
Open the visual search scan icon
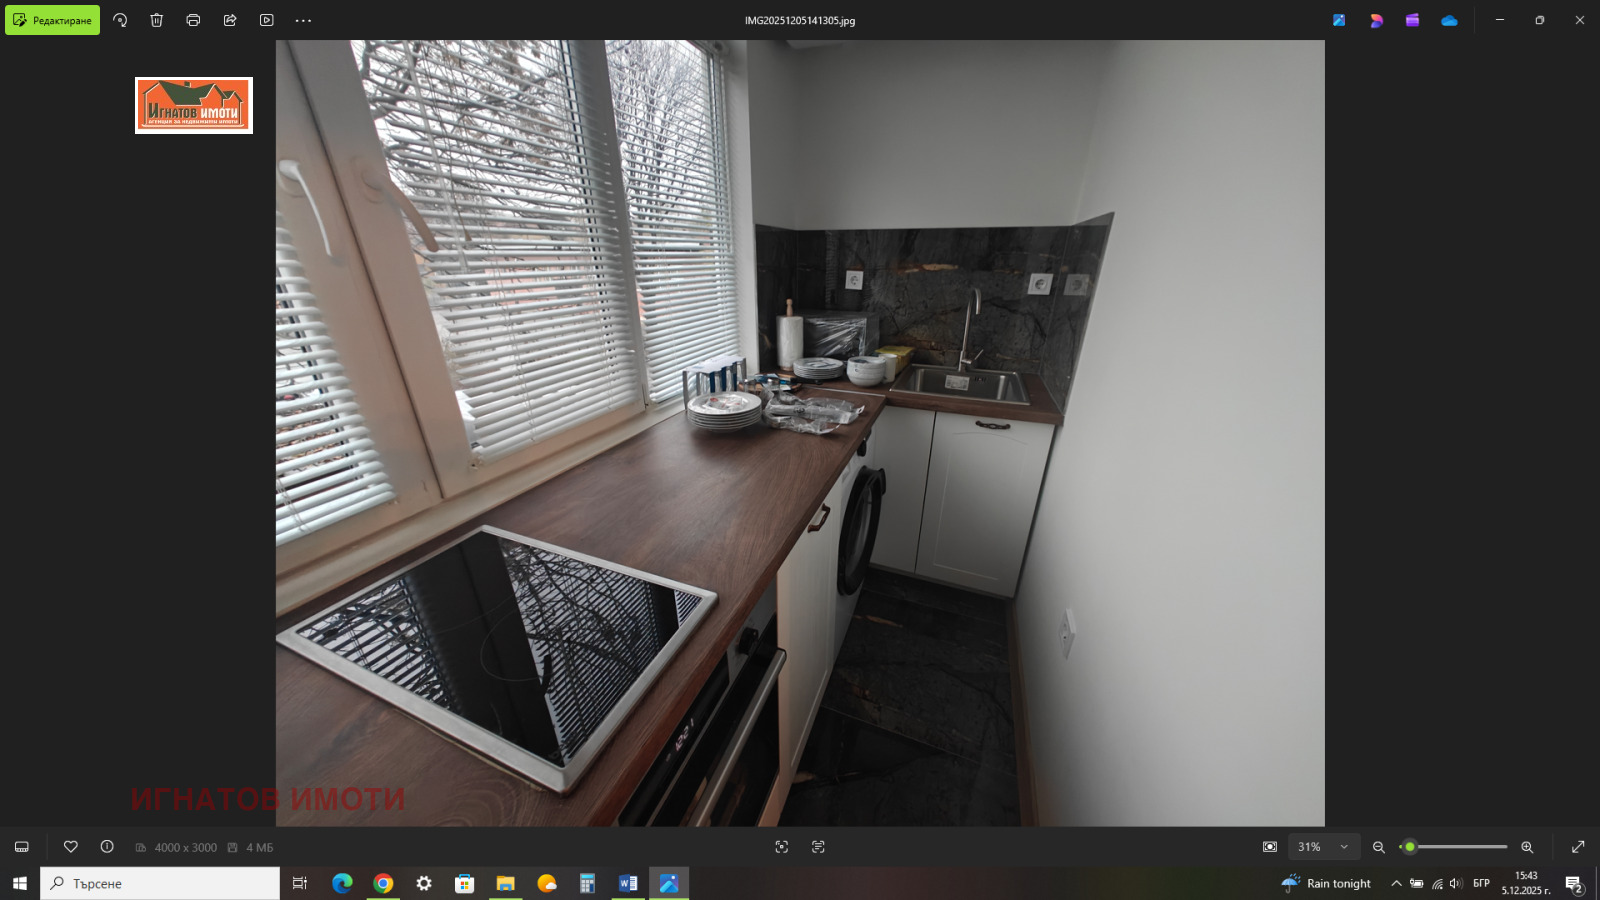(x=782, y=847)
